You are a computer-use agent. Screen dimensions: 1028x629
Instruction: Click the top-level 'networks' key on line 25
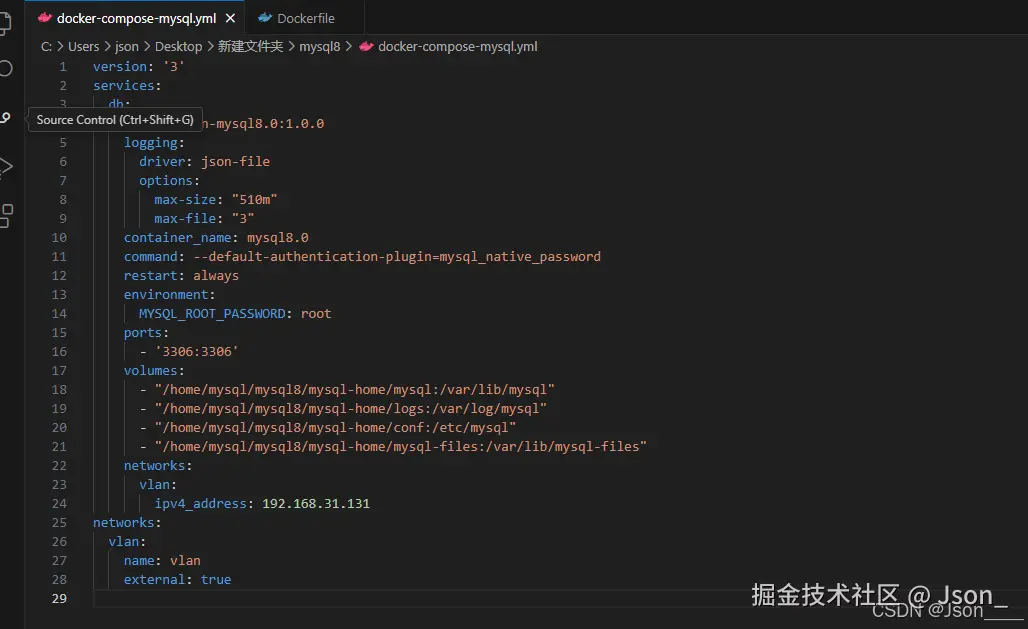click(x=124, y=523)
